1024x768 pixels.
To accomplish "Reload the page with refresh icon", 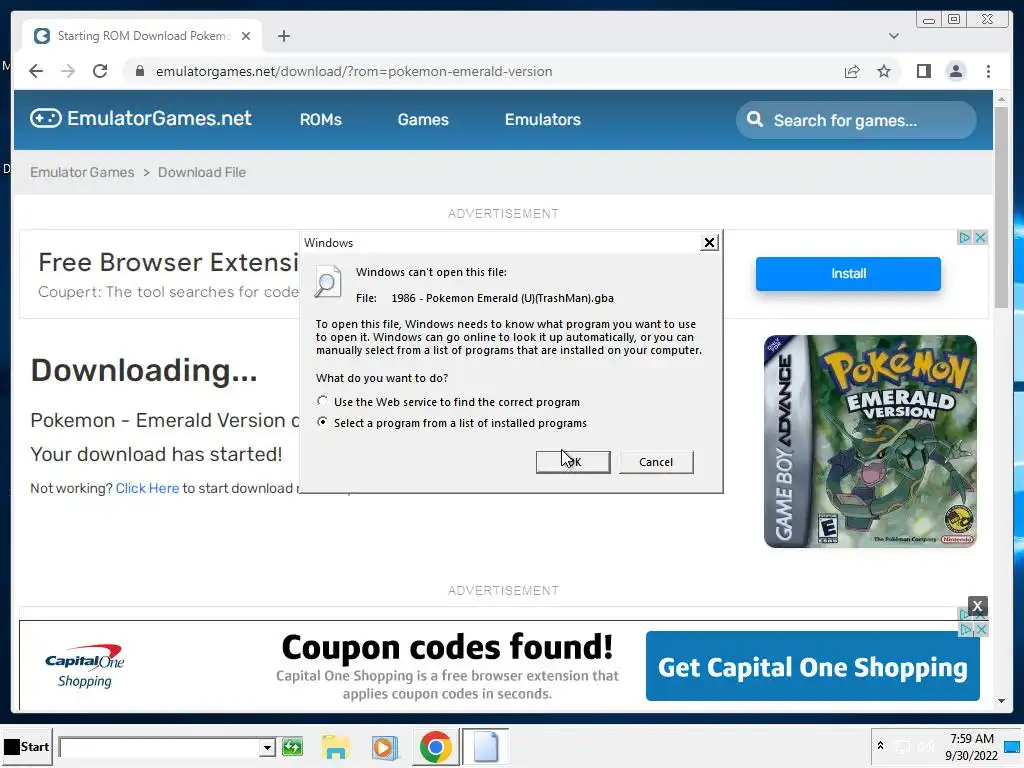I will point(100,71).
